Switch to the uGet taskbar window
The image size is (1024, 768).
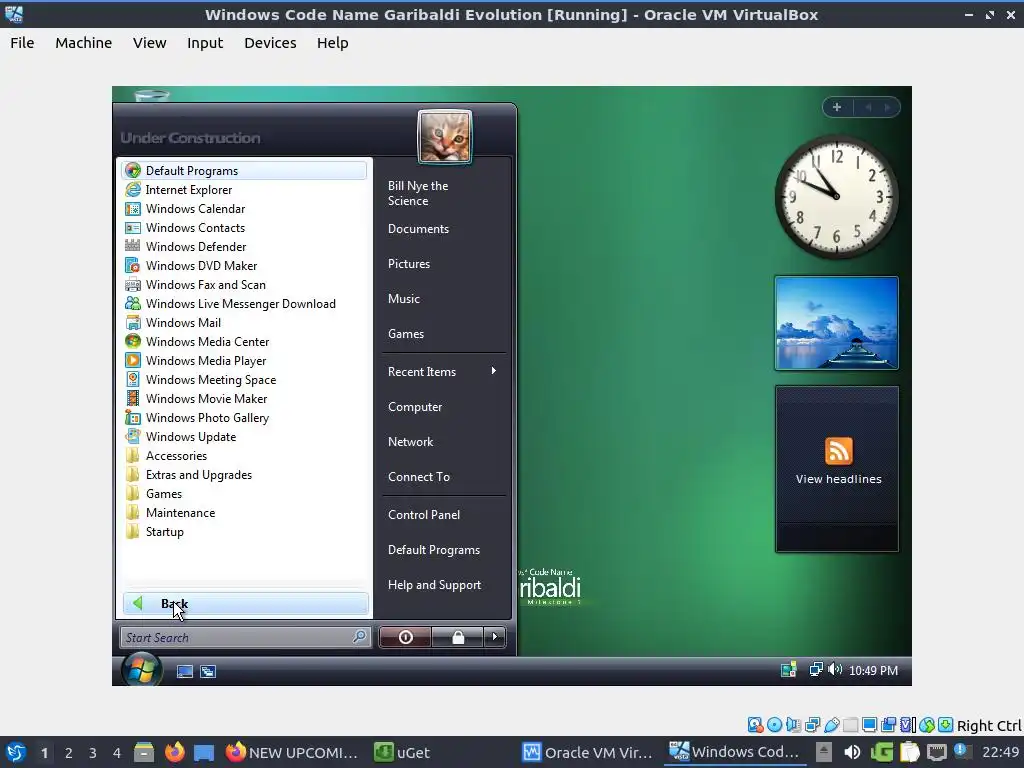402,752
